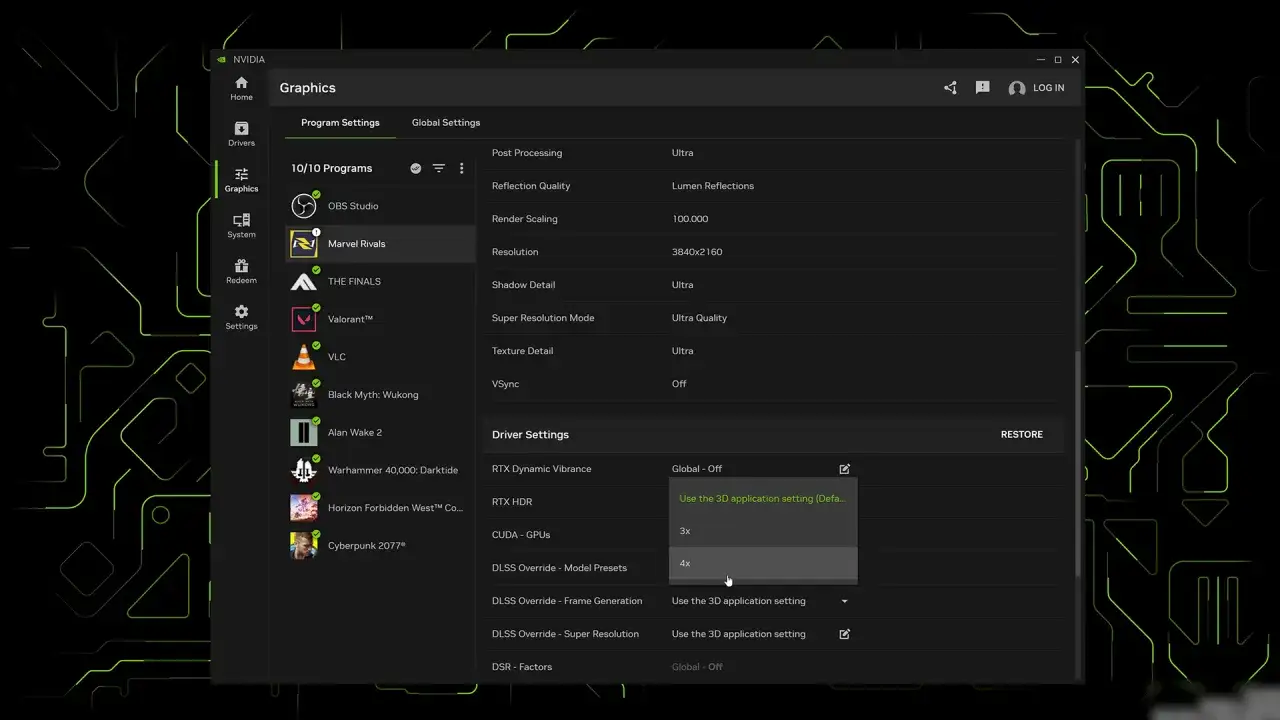This screenshot has width=1280, height=720.
Task: Click the Render Scaling 100.000 value
Action: pyautogui.click(x=690, y=219)
